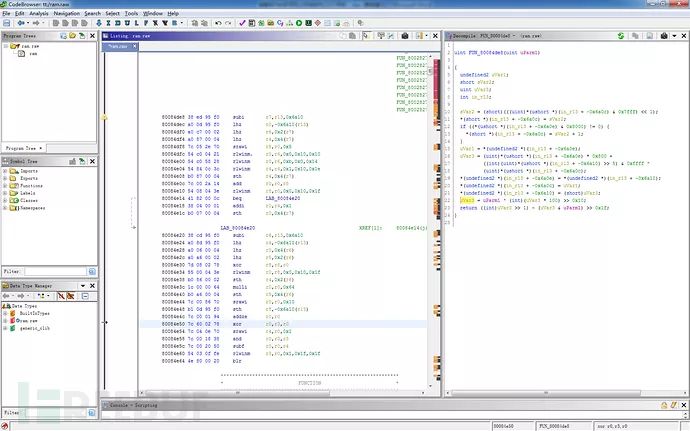Open the Analysis menu
Image resolution: width=690 pixels, height=431 pixels.
38,13
